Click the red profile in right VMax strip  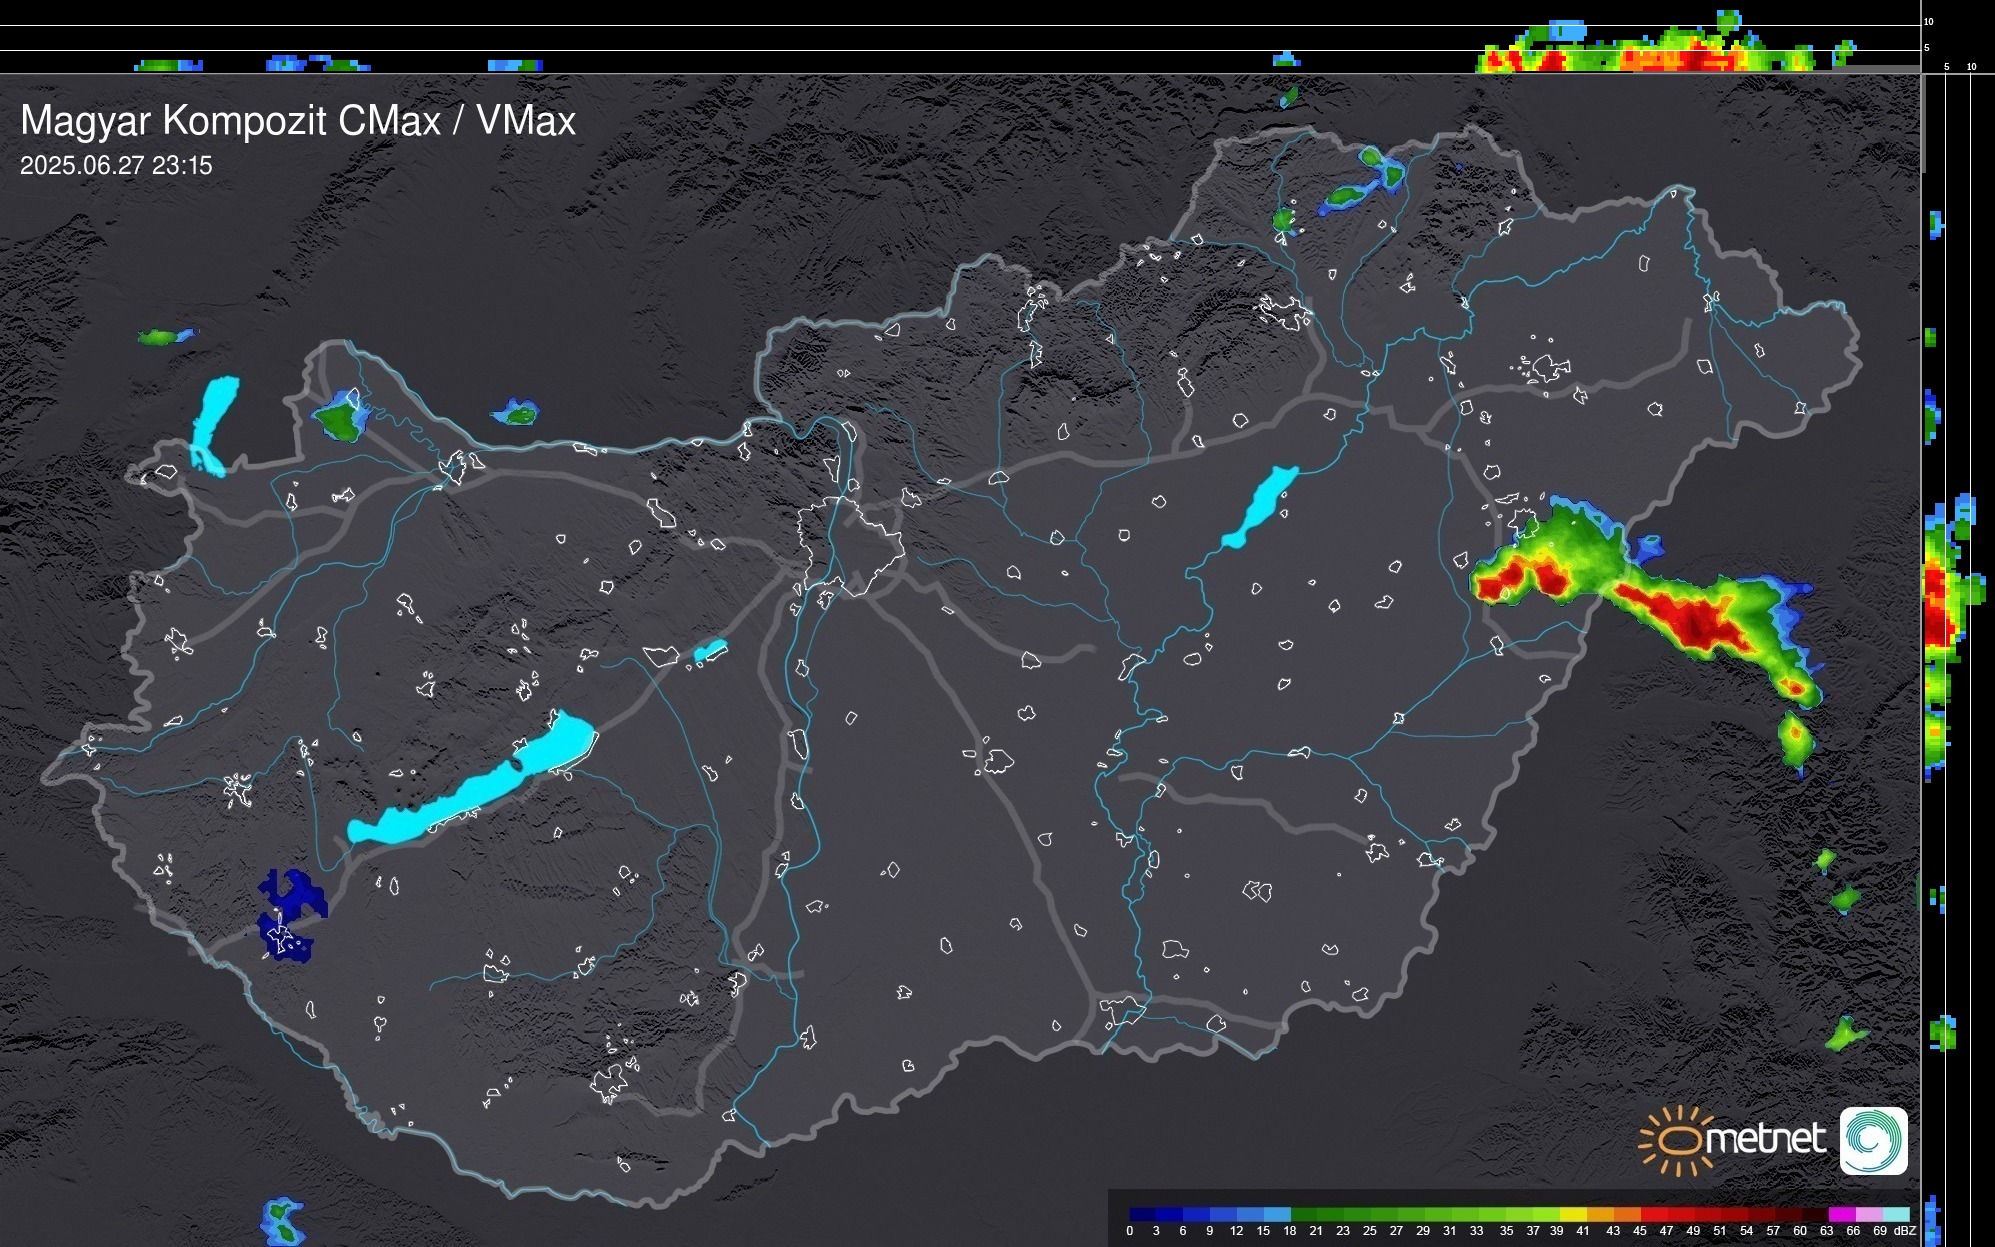(1935, 615)
